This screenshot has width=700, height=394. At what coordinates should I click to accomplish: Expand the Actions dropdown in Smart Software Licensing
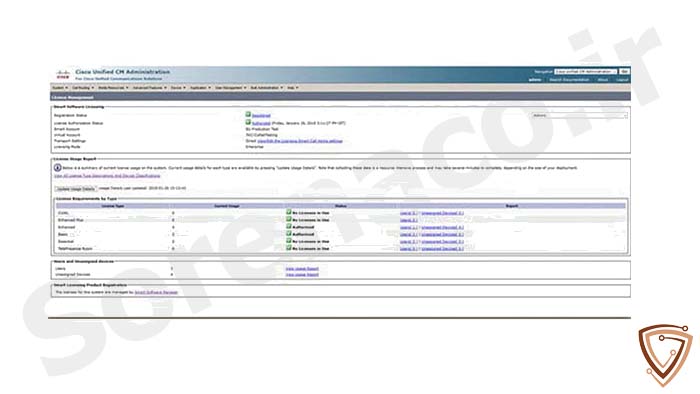point(579,115)
